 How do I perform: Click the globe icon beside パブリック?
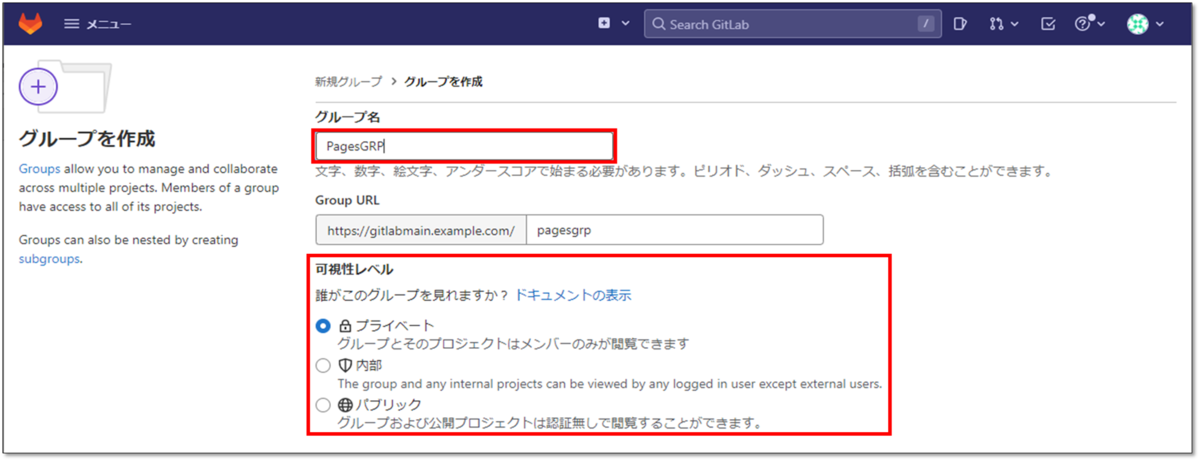[346, 405]
